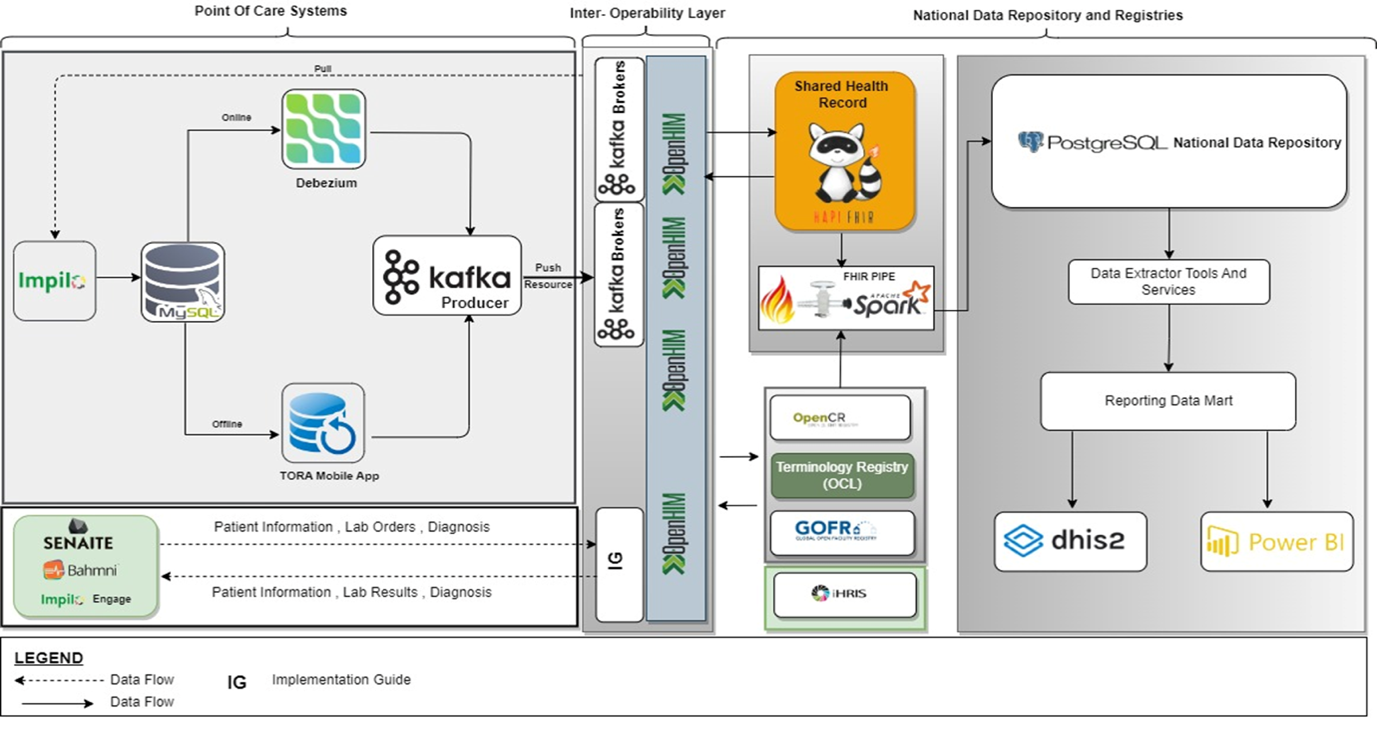Viewport: 1381px width, 736px height.
Task: Select the 'Debezium' caption text
Action: (x=326, y=184)
